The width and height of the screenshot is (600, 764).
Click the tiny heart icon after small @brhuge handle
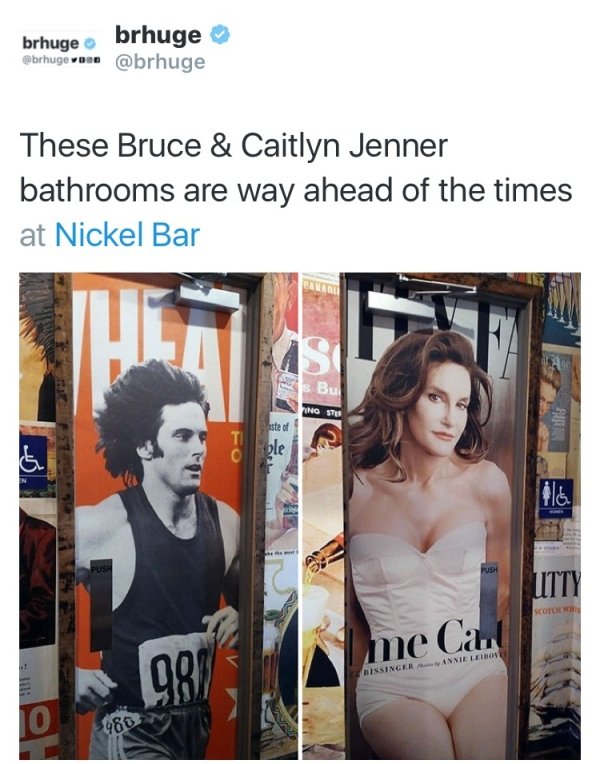tap(74, 61)
